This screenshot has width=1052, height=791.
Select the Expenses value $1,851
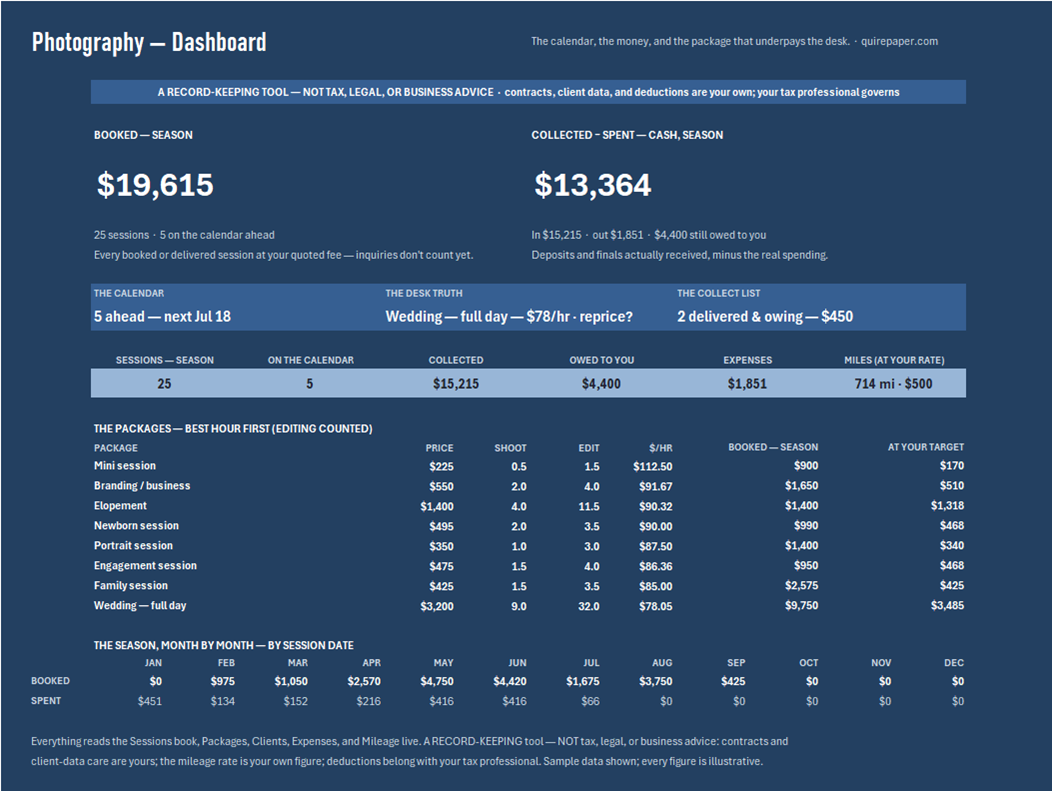pos(747,384)
